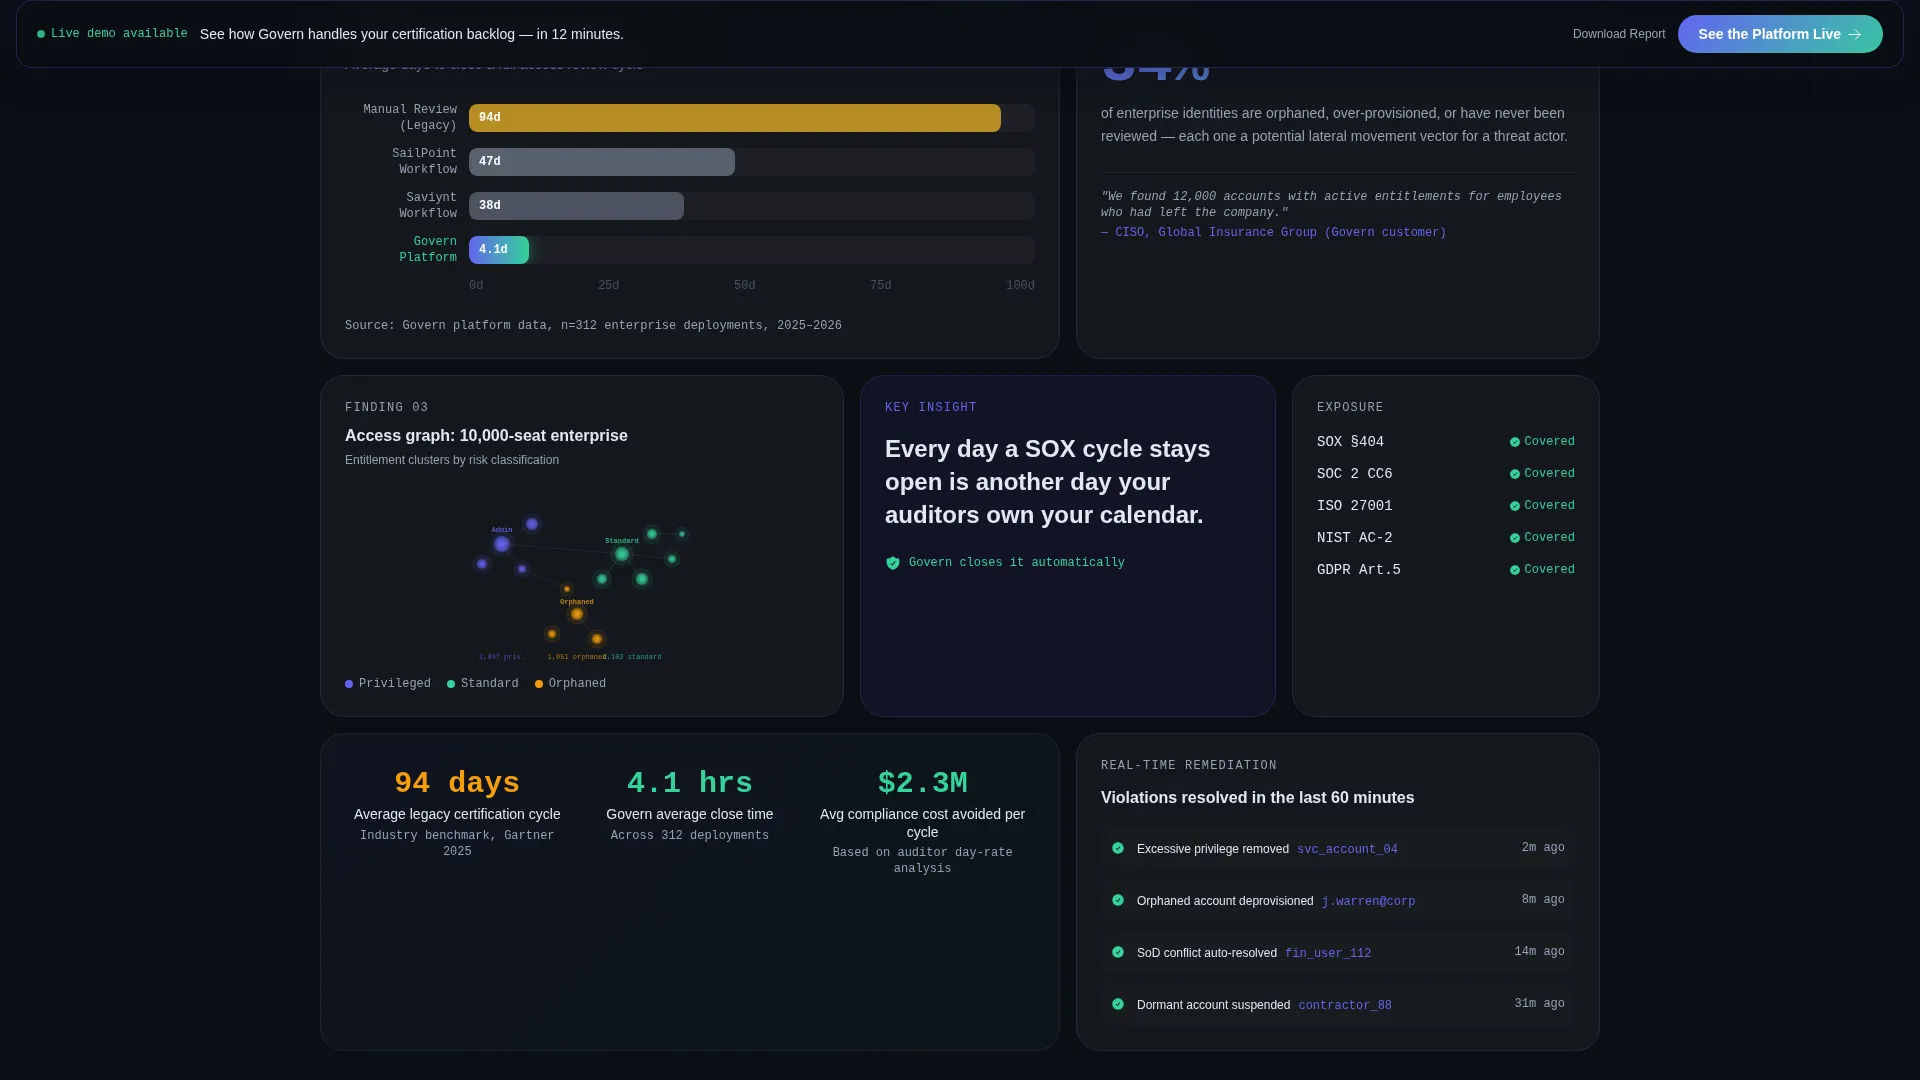Click the green check icon beside SOX §404

click(x=1515, y=442)
